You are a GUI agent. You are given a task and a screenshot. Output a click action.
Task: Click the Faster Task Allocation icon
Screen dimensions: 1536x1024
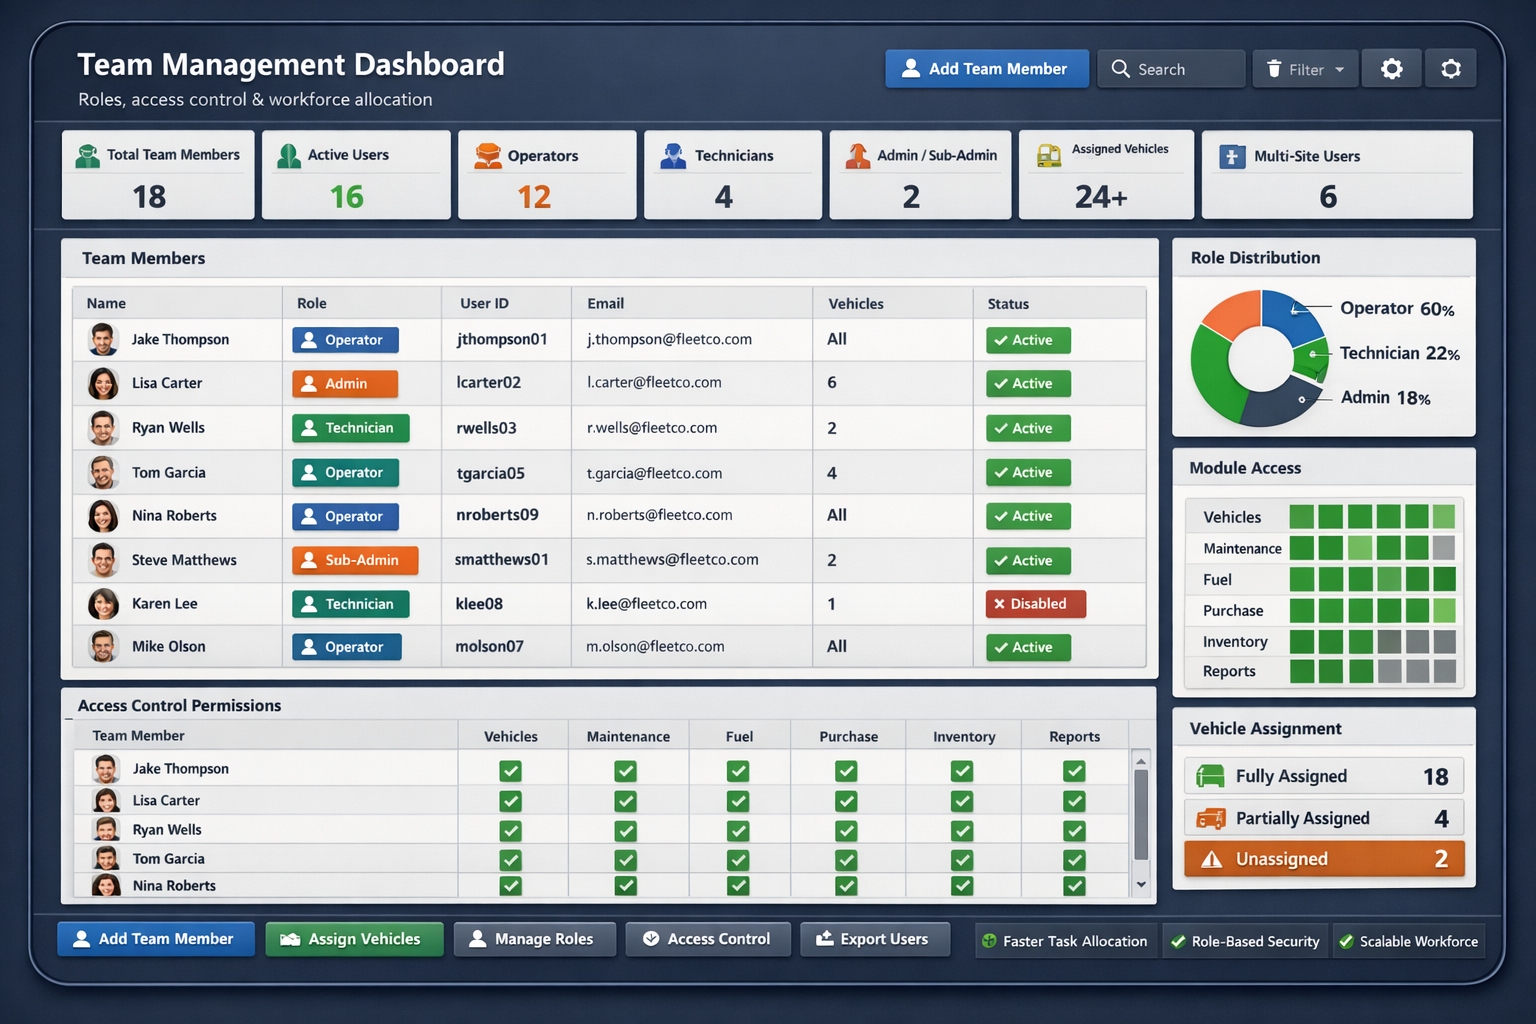[x=989, y=940]
